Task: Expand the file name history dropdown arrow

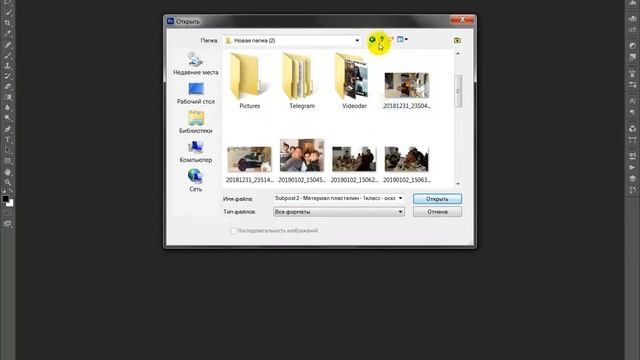Action: point(400,198)
